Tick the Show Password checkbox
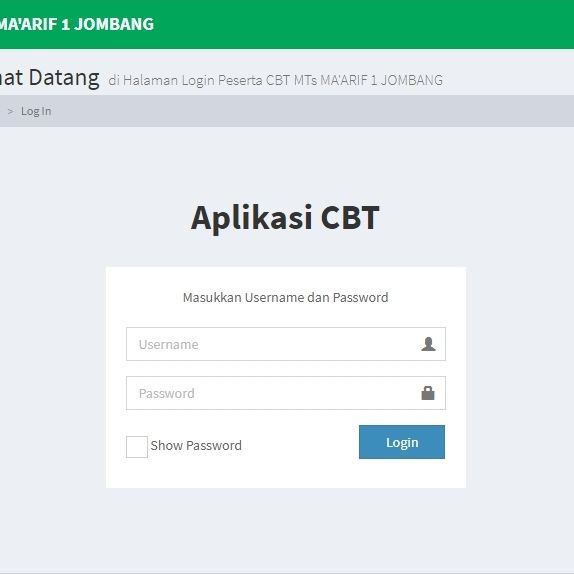Viewport: 574px width, 574px height. pos(137,447)
